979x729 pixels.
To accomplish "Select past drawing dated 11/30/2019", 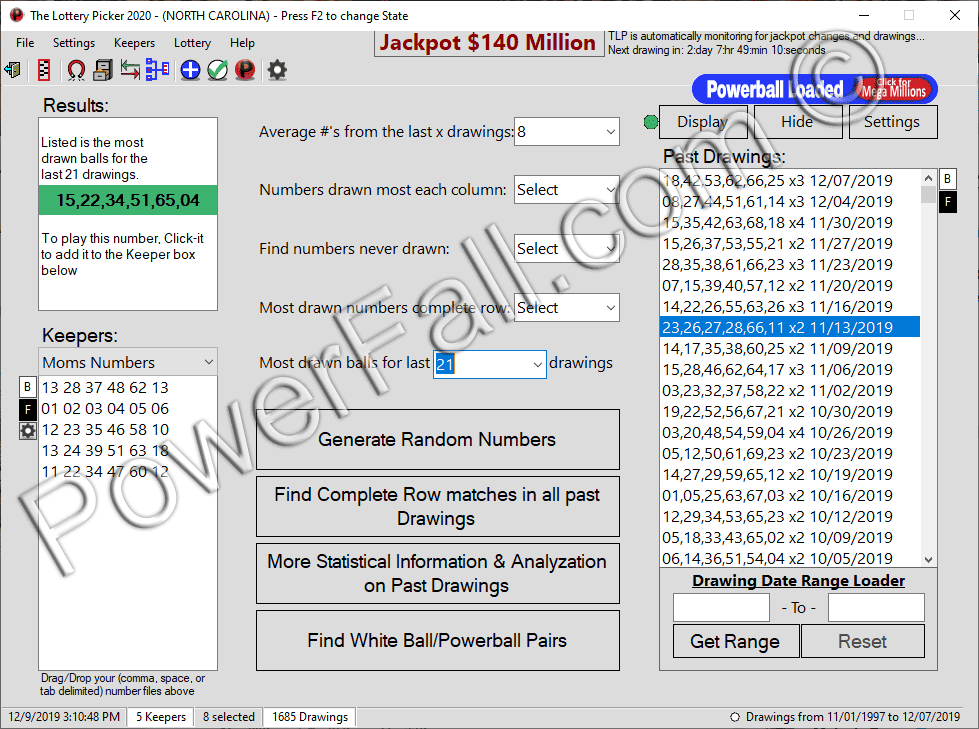I will click(790, 223).
